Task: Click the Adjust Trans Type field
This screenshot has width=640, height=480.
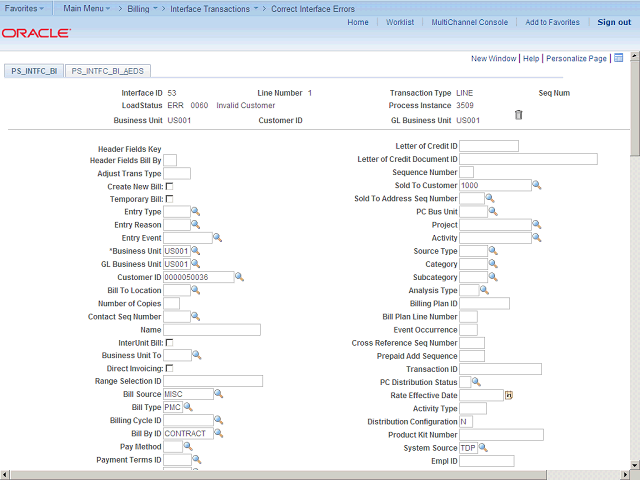Action: pos(177,173)
